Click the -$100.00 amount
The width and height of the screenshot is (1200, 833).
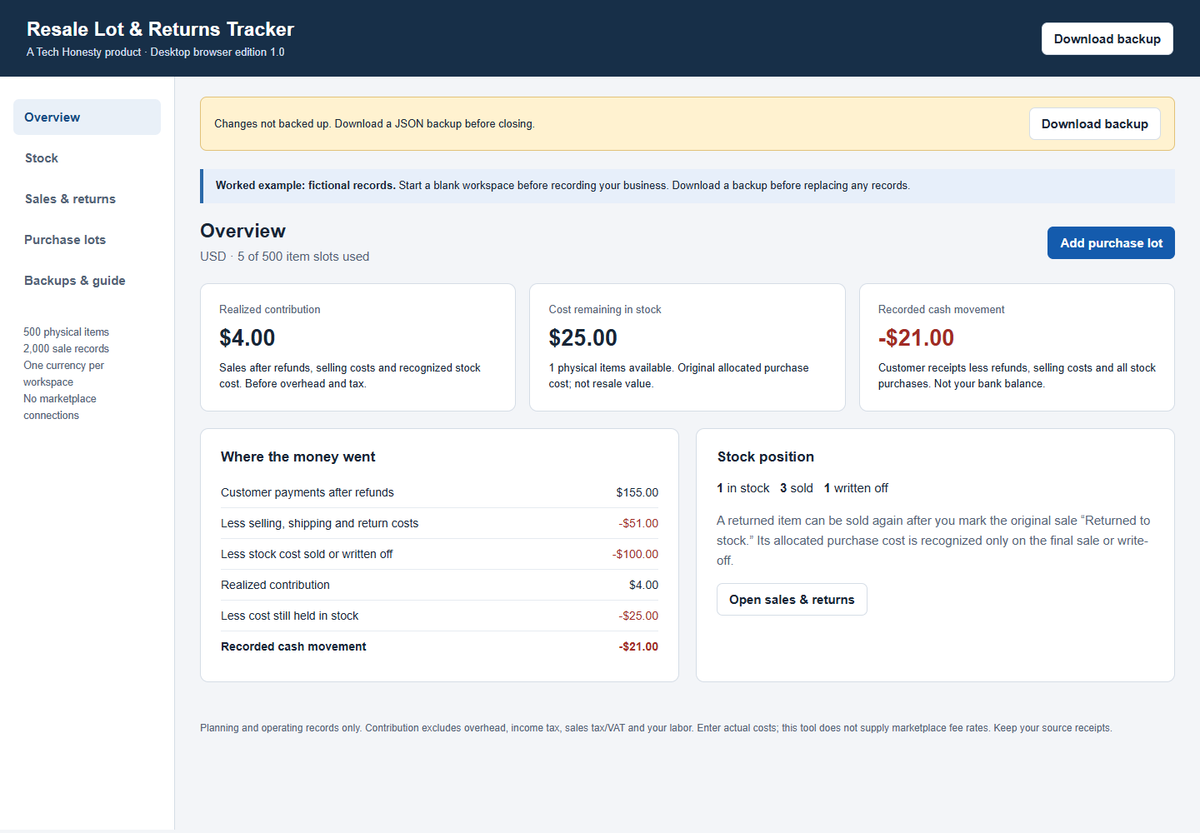pyautogui.click(x=636, y=554)
